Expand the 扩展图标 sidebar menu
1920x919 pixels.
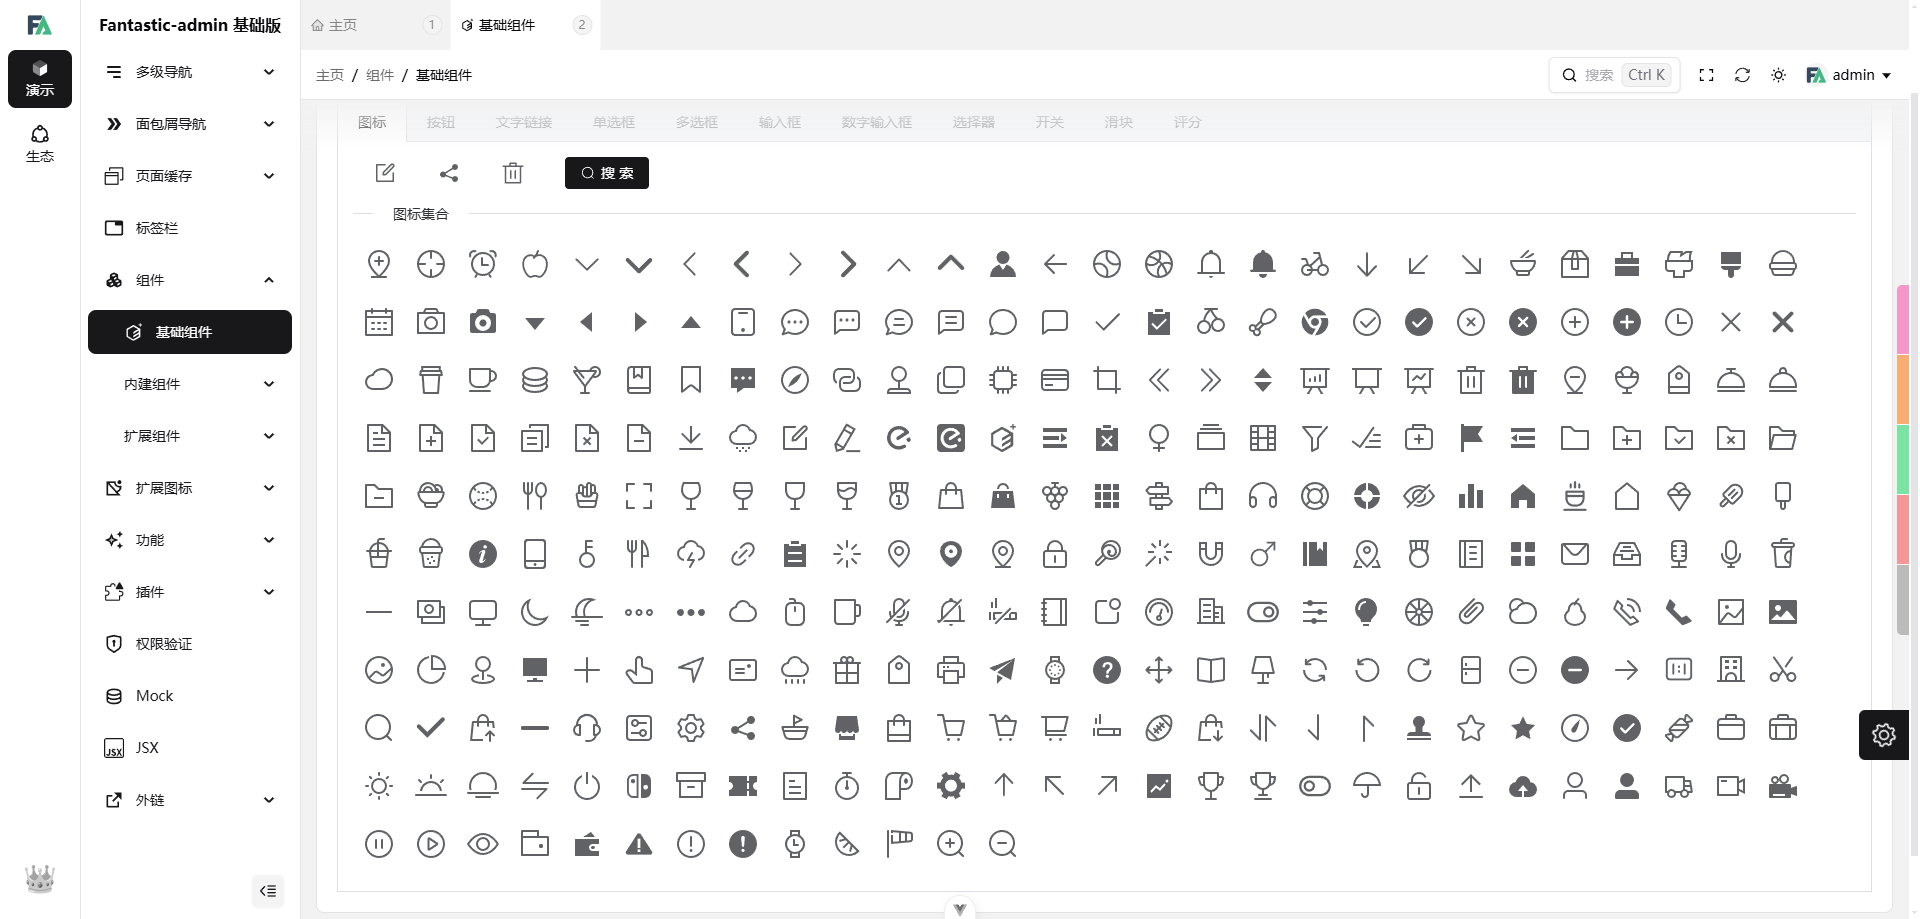190,488
